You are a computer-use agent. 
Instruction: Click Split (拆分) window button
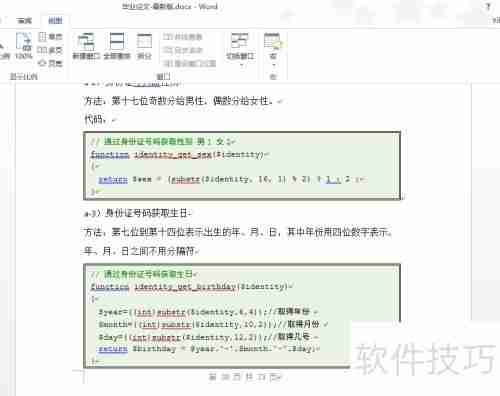click(144, 46)
